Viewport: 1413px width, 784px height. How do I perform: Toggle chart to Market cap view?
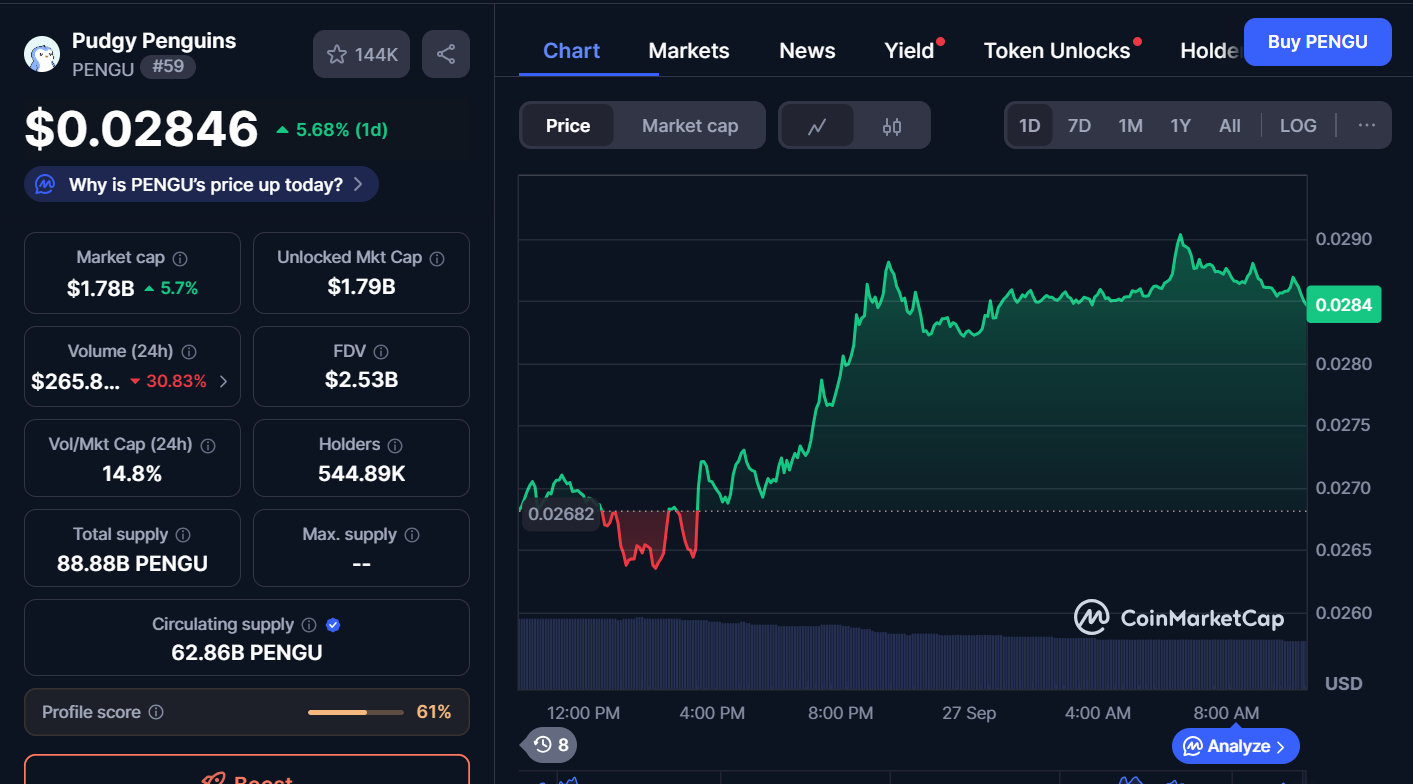pyautogui.click(x=690, y=126)
